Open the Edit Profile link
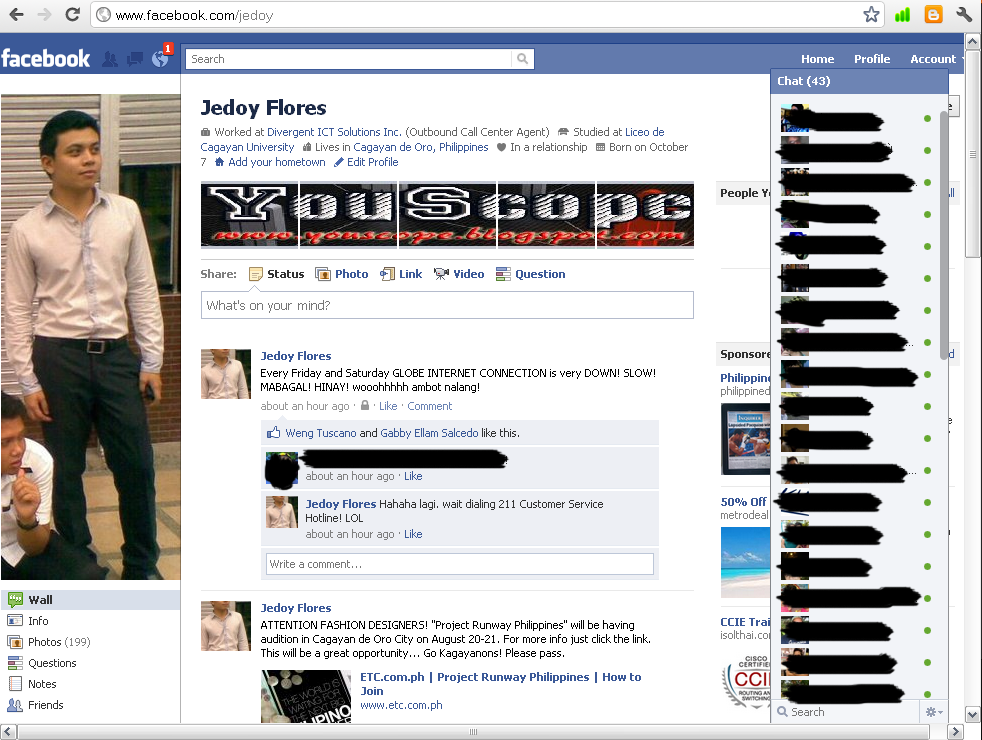 click(x=372, y=161)
